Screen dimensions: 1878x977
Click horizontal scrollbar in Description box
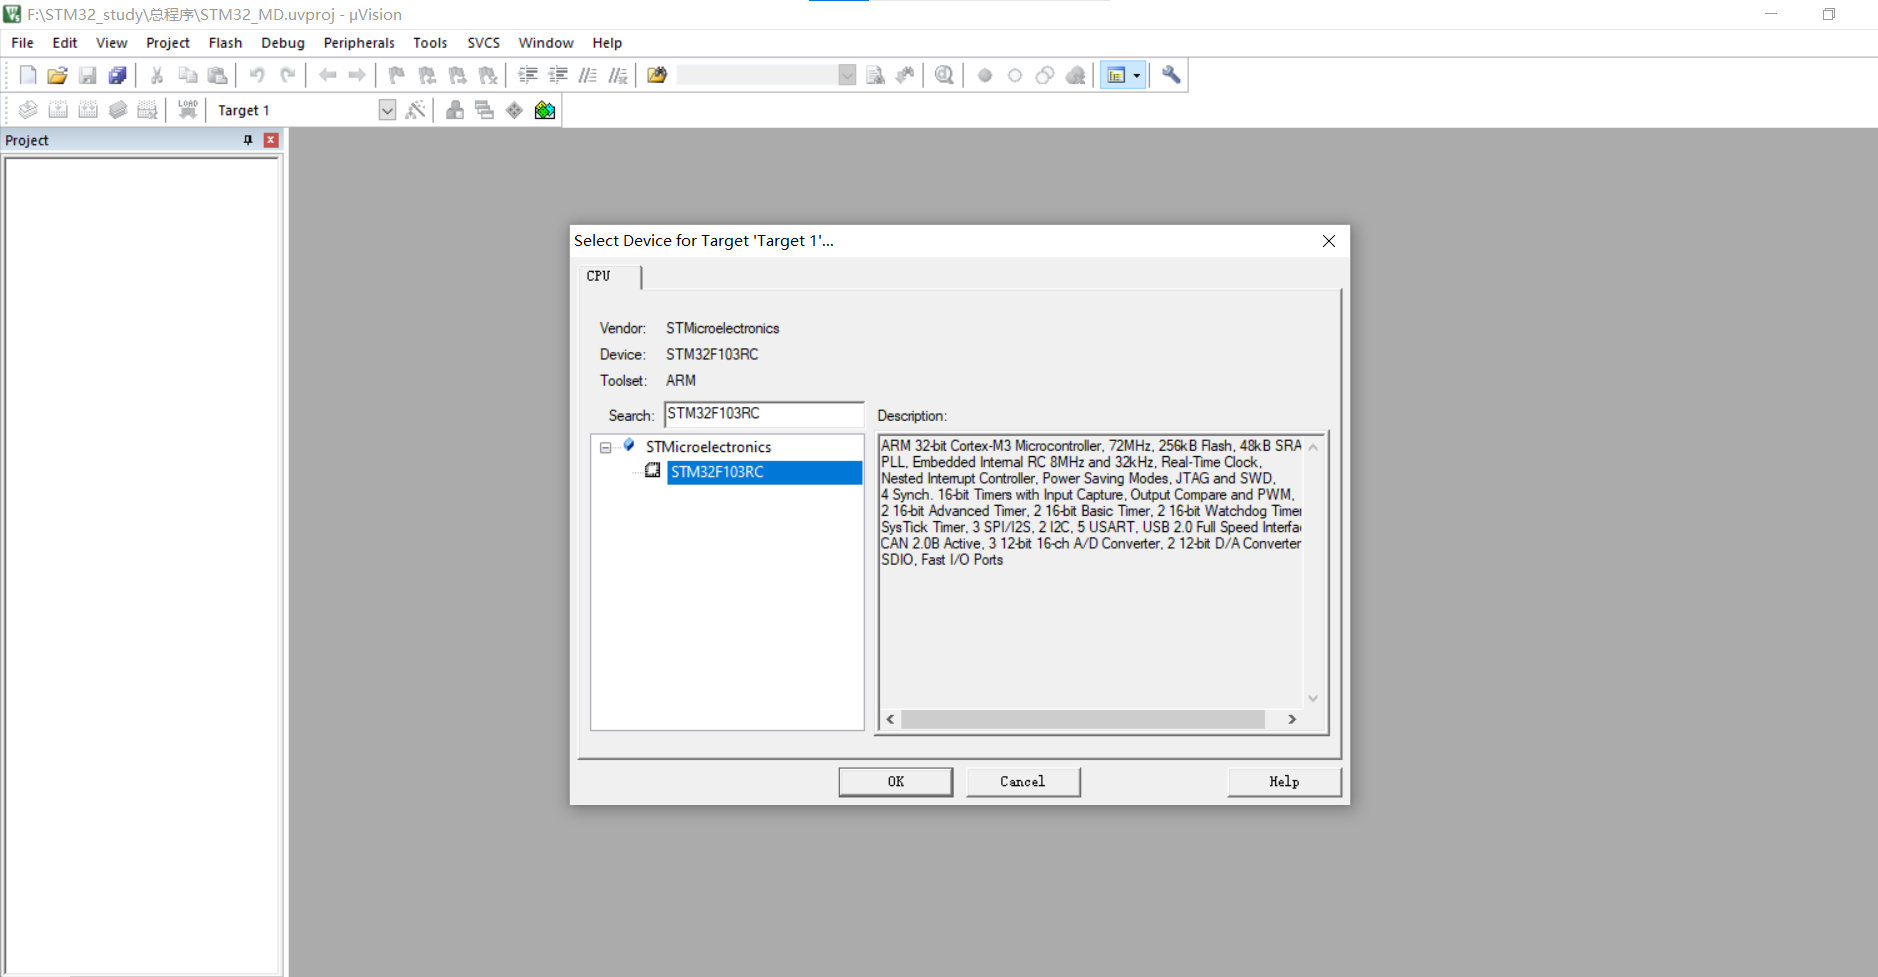pos(1083,719)
